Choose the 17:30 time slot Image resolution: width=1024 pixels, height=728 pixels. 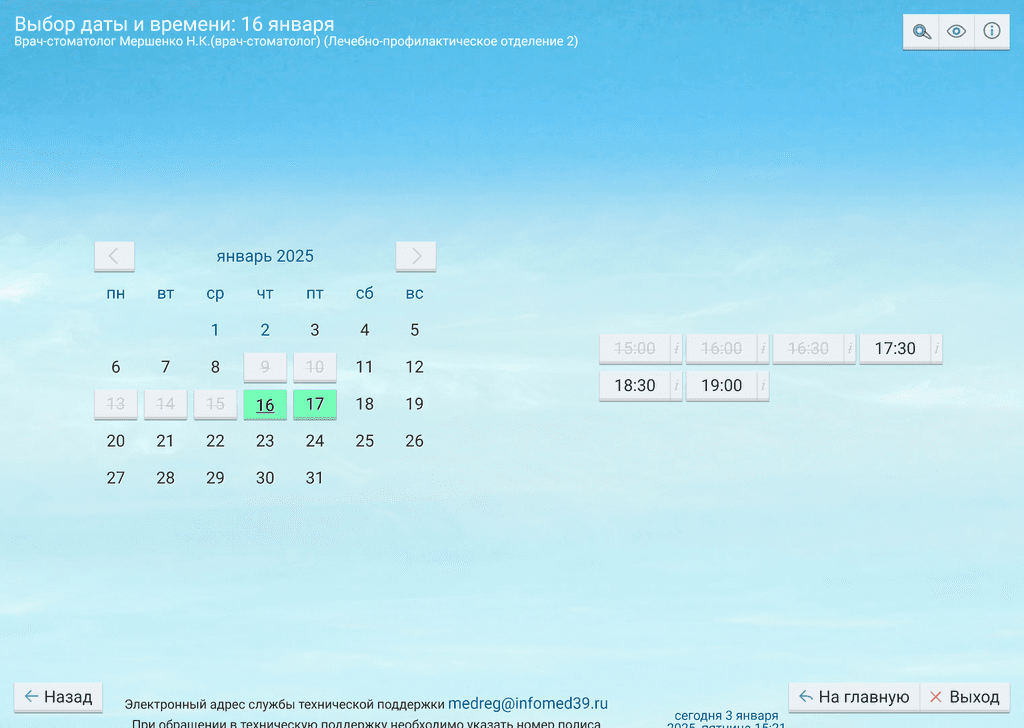(894, 349)
